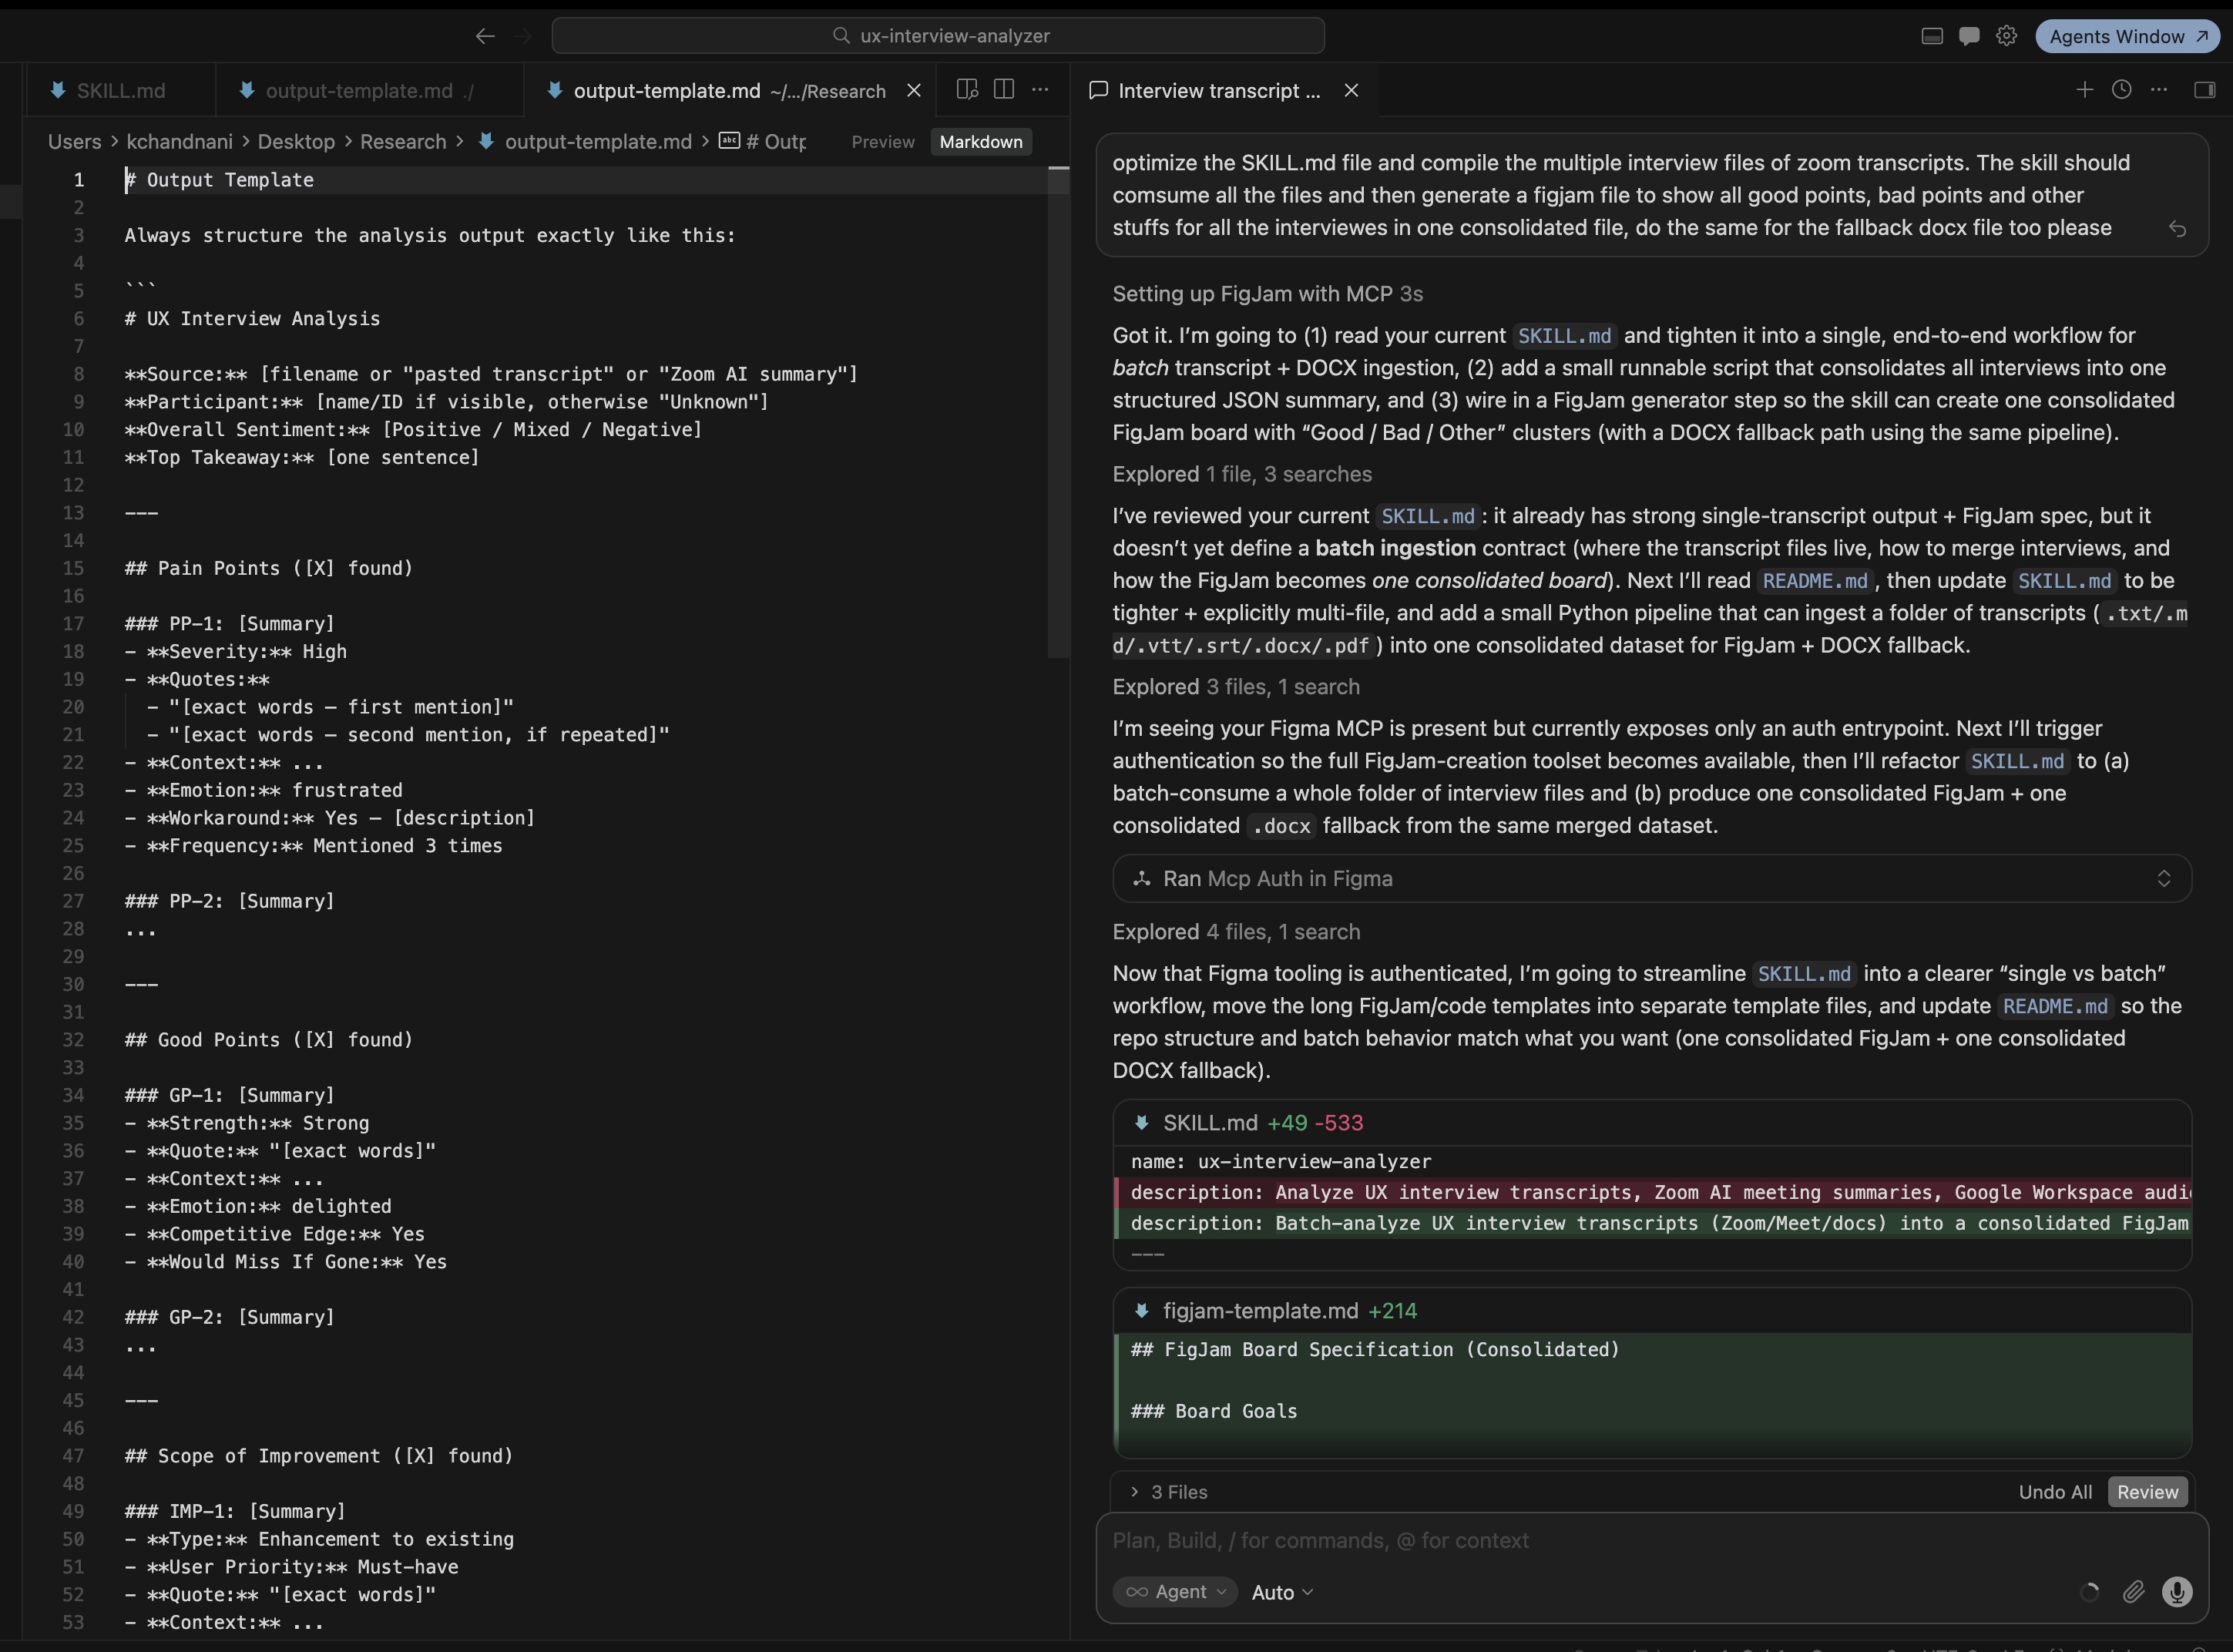
Task: Toggle the chat pane icon in title bar
Action: click(x=1969, y=36)
